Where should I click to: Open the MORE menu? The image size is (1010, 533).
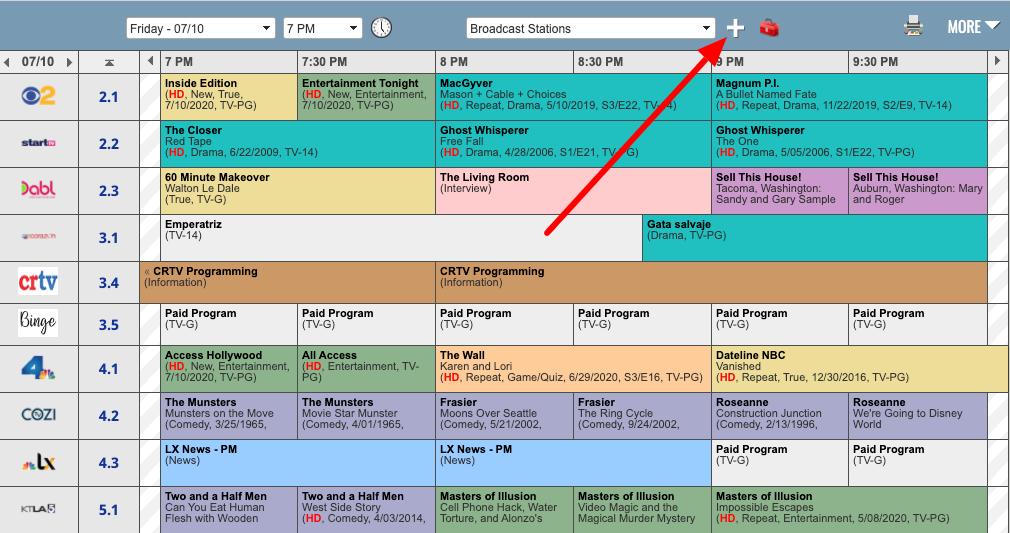973,27
